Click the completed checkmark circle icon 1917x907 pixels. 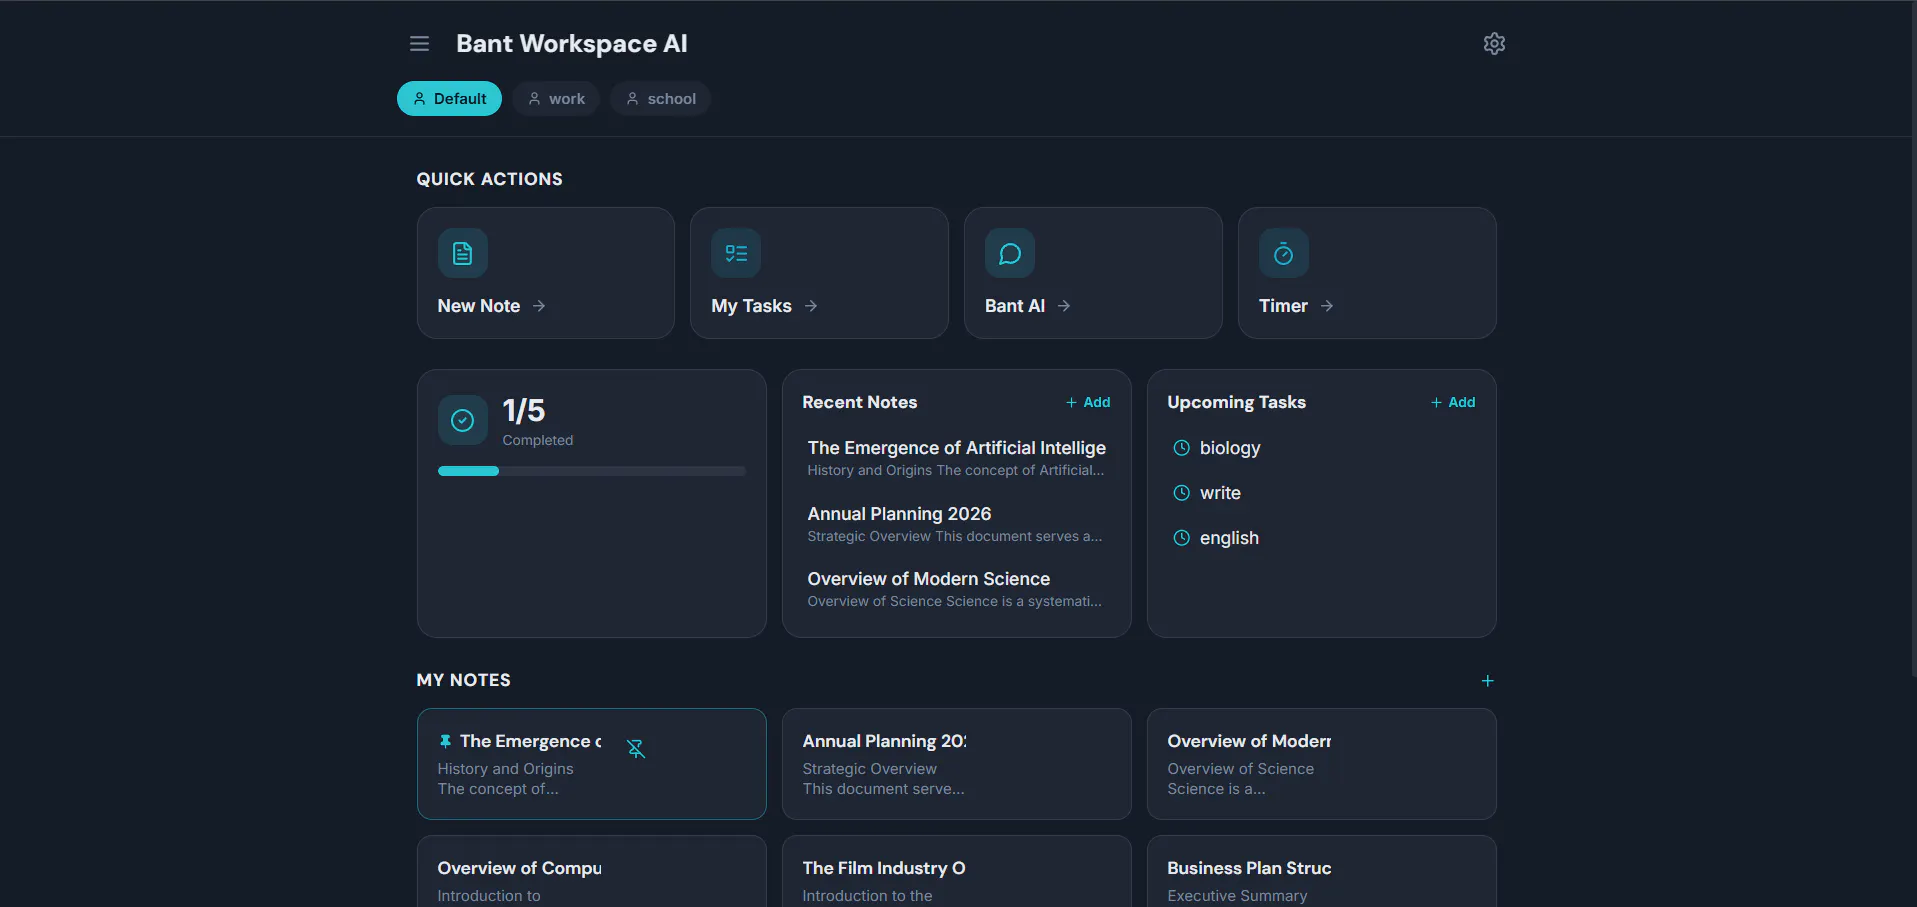462,420
